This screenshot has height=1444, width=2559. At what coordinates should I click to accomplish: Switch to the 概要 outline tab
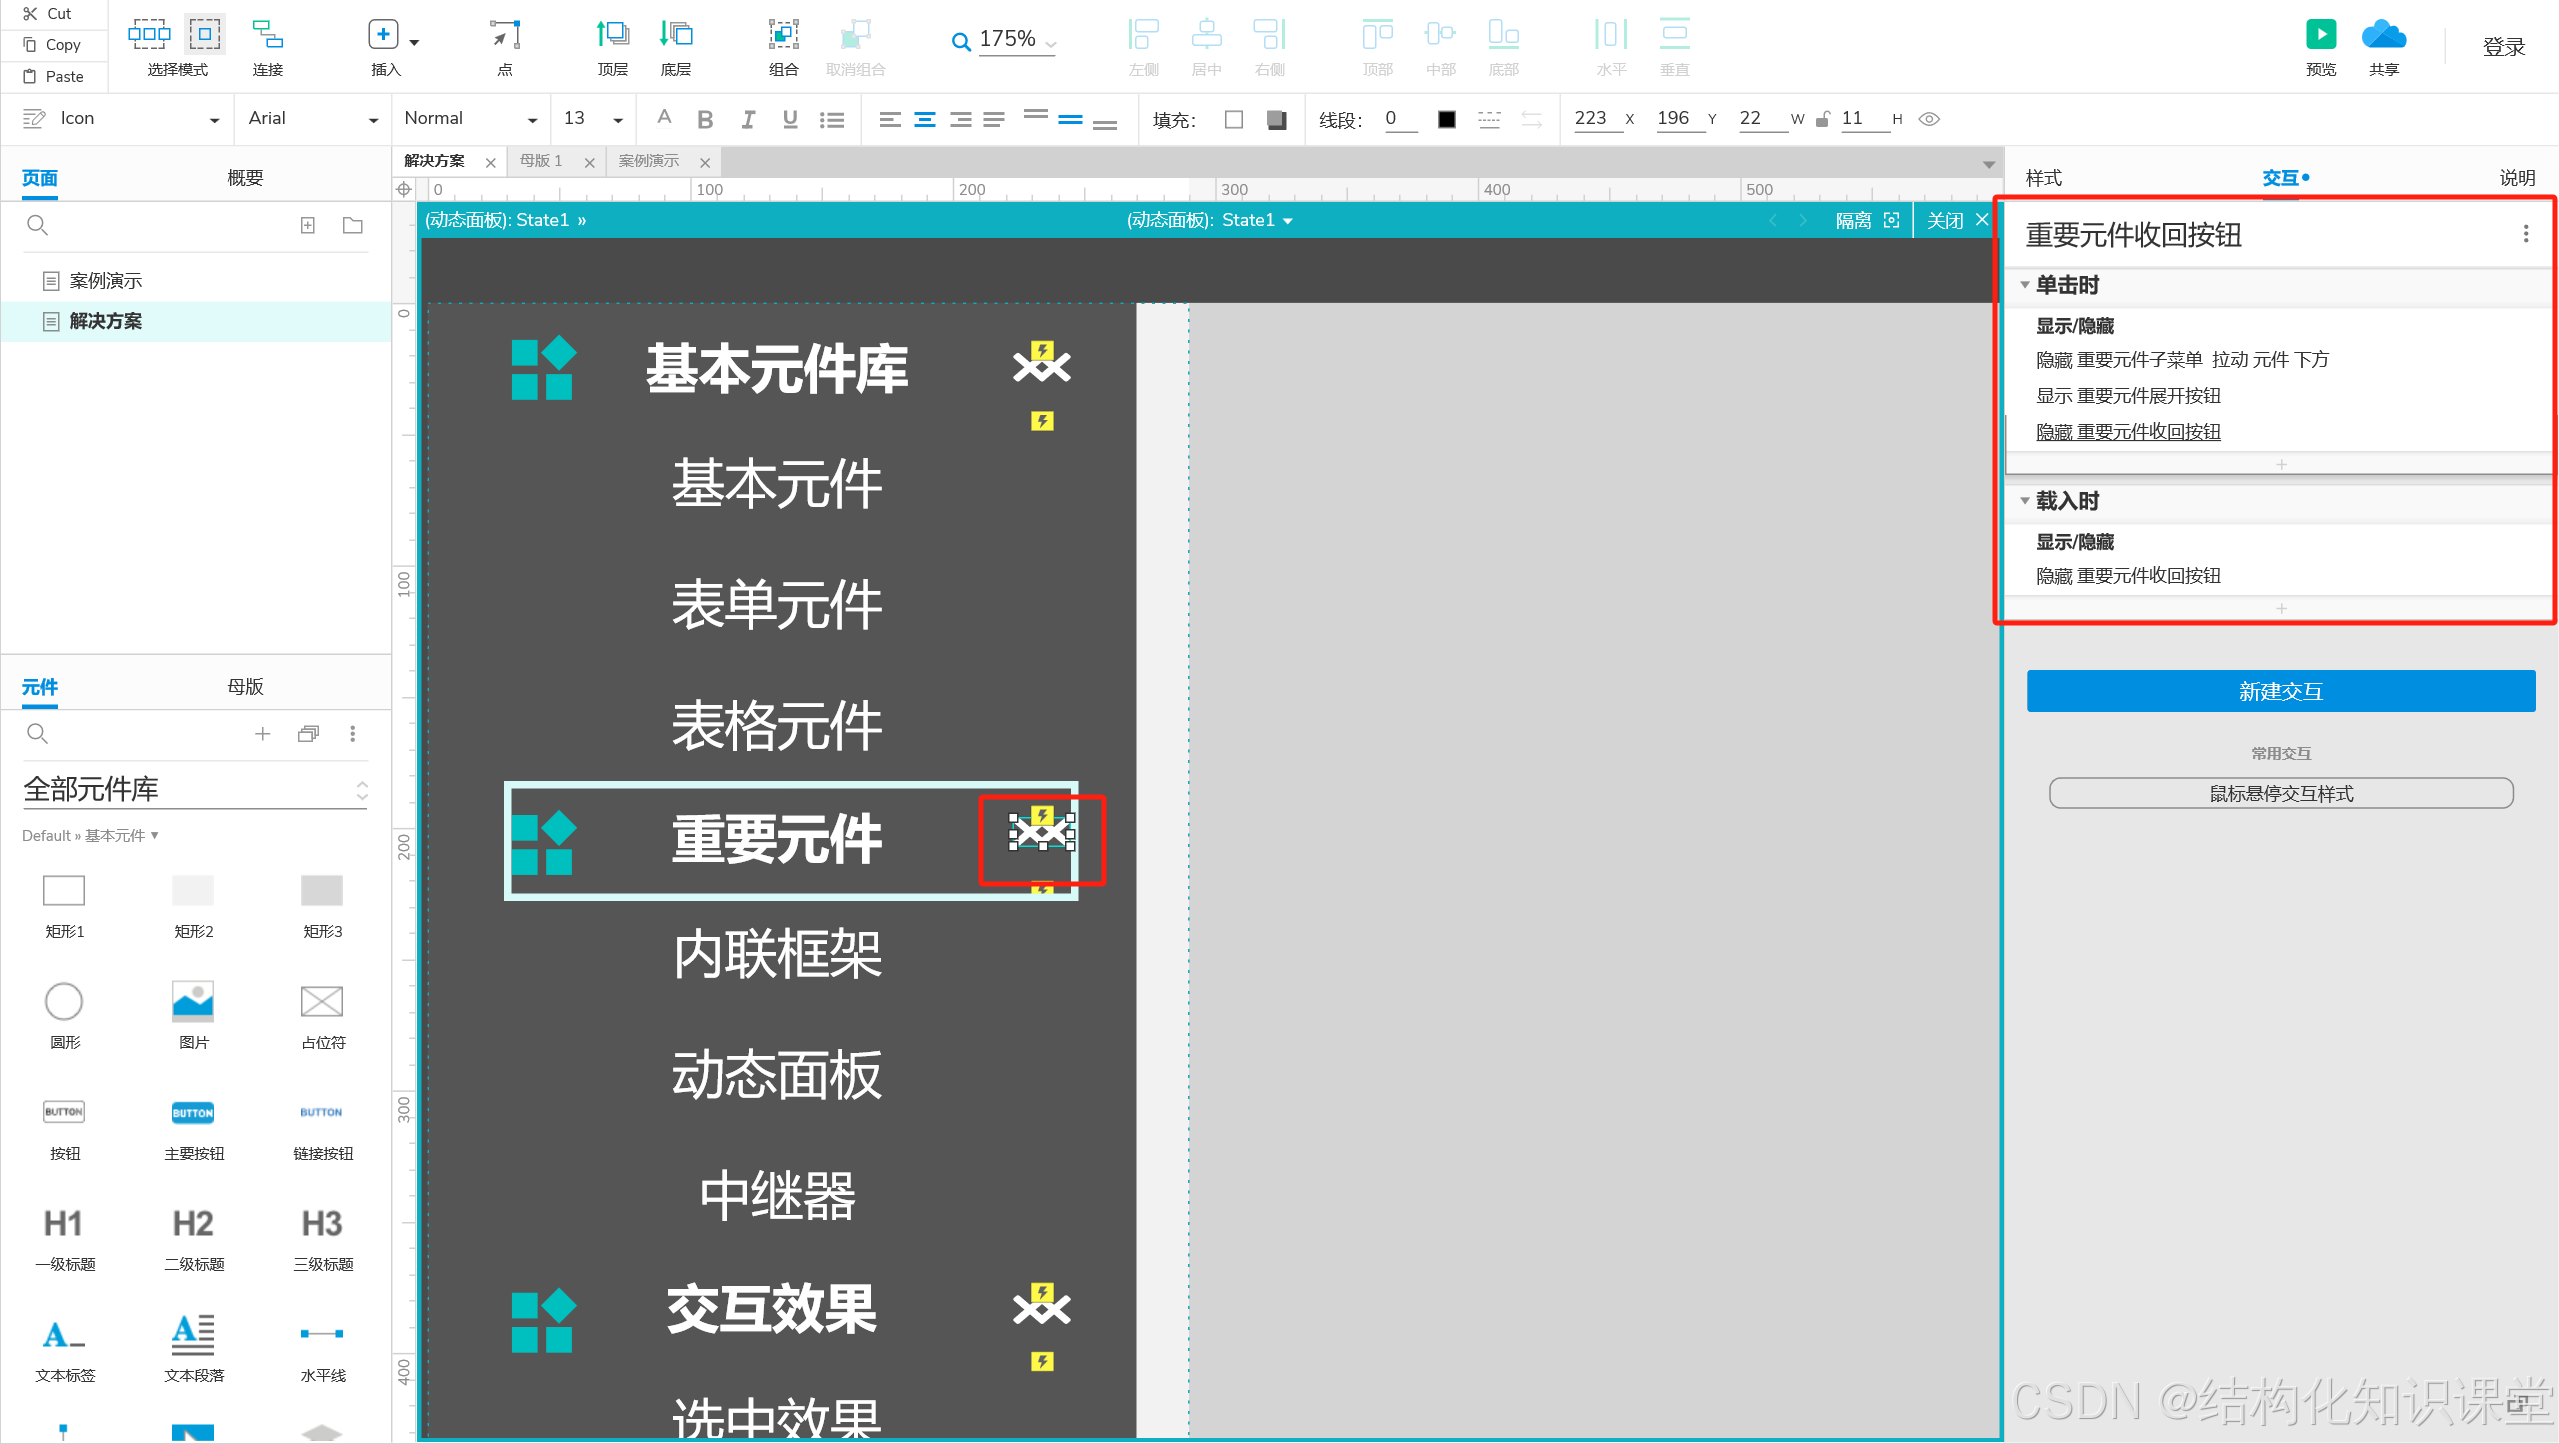245,178
